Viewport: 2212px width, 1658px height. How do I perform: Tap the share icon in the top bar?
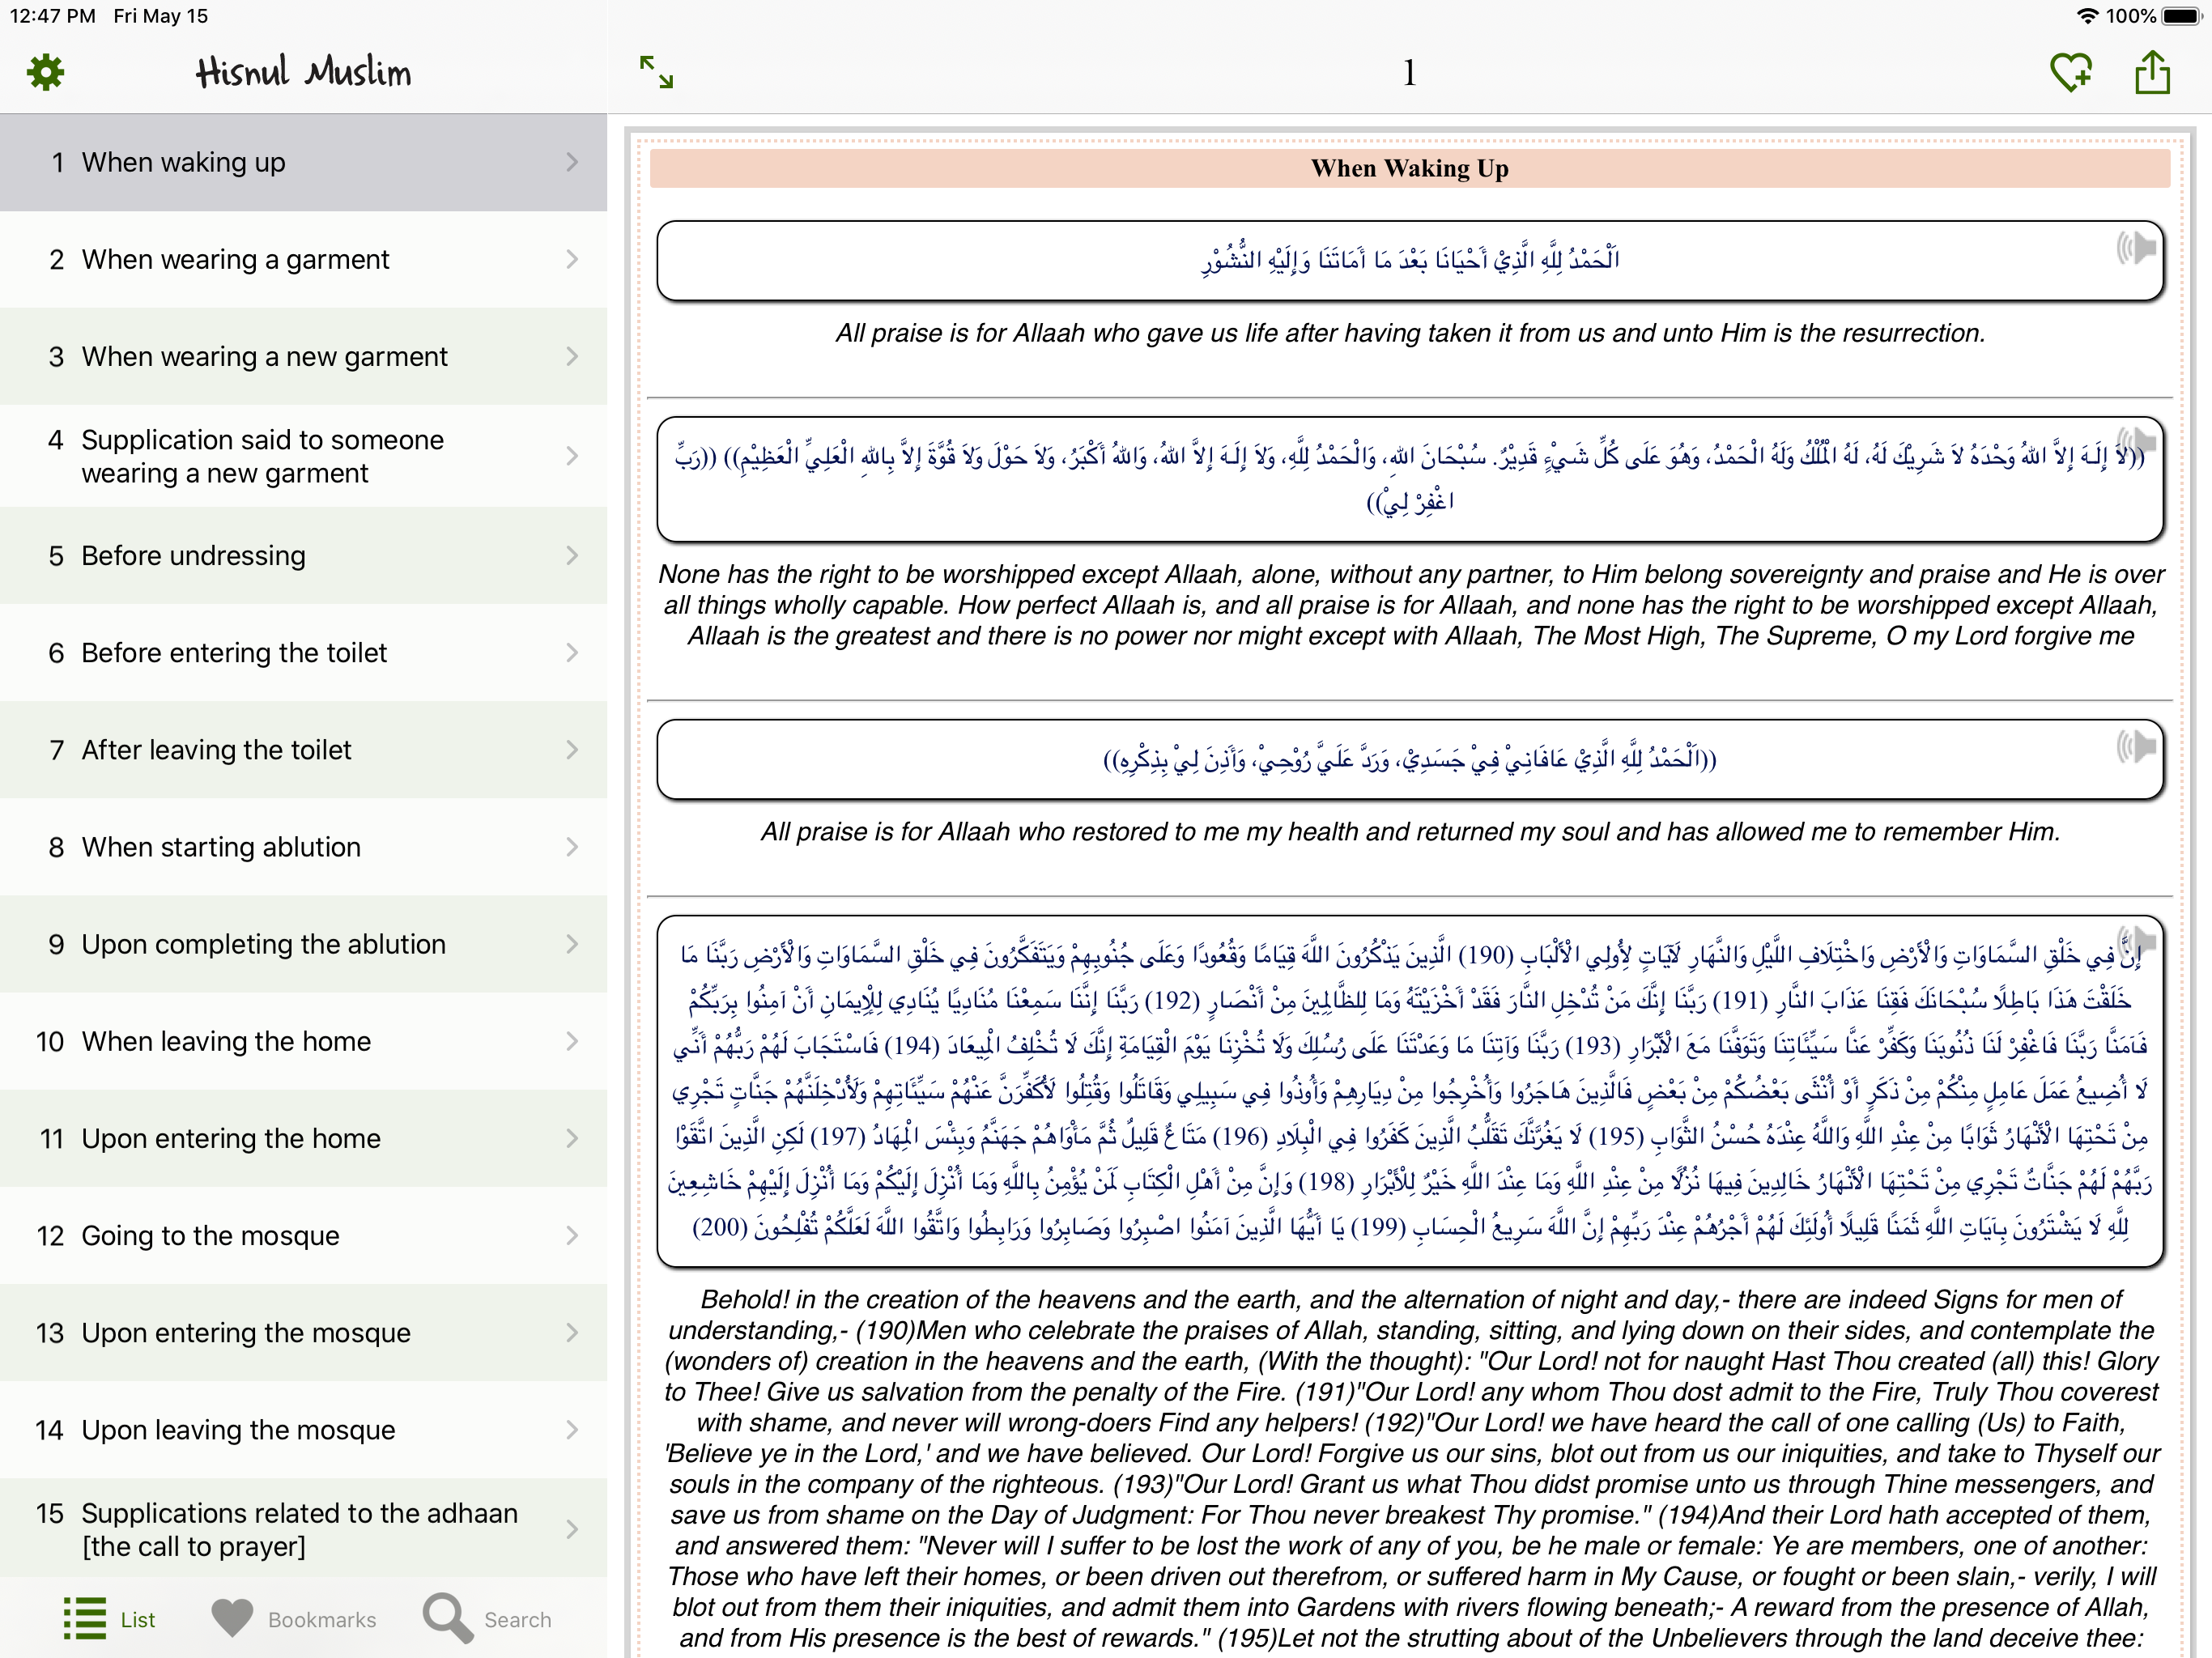(2152, 72)
